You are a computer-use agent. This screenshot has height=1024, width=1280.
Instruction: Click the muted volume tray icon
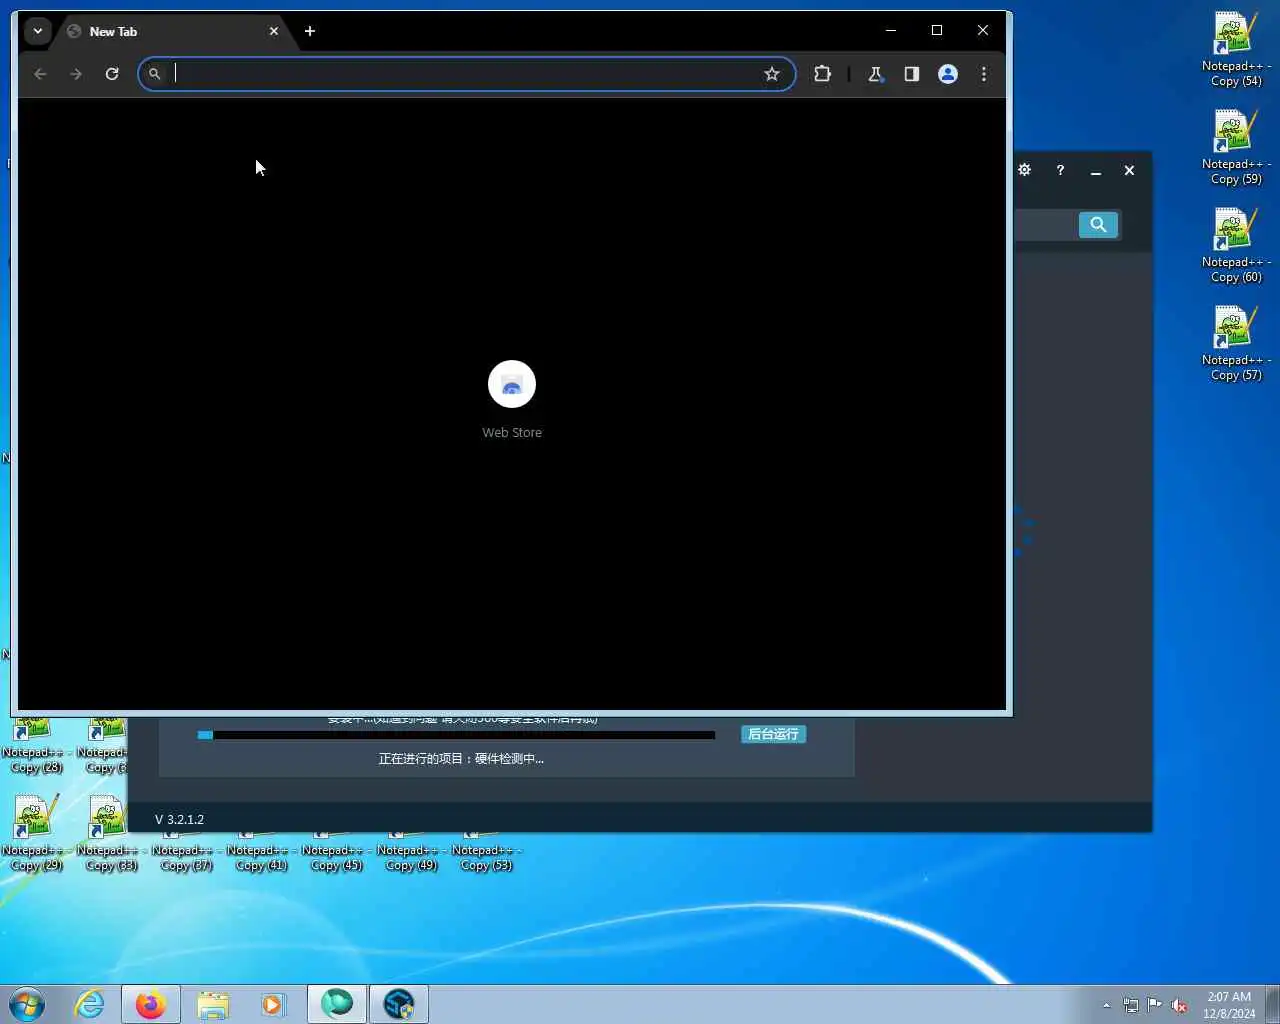tap(1179, 1005)
